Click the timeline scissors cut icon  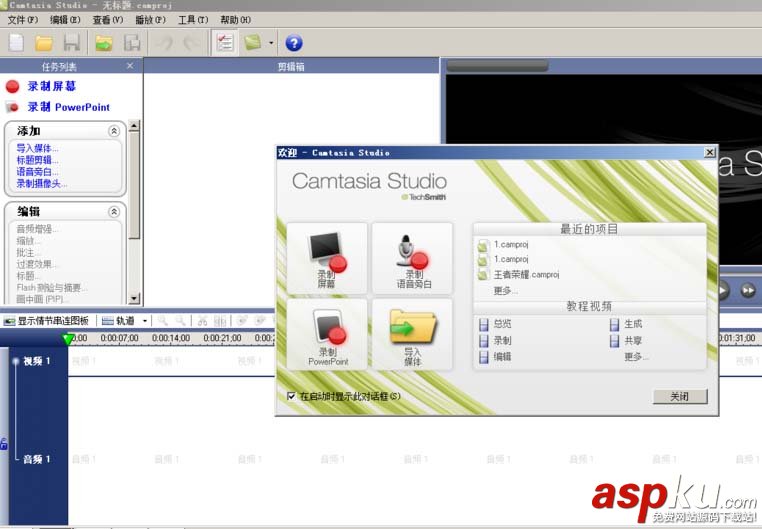pos(203,321)
